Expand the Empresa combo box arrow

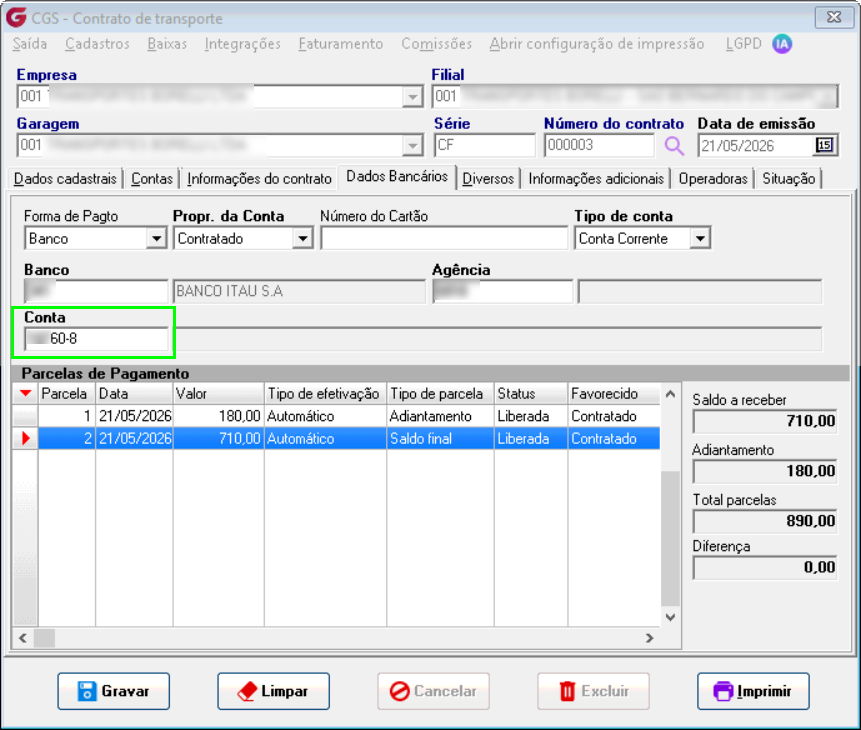coord(412,97)
